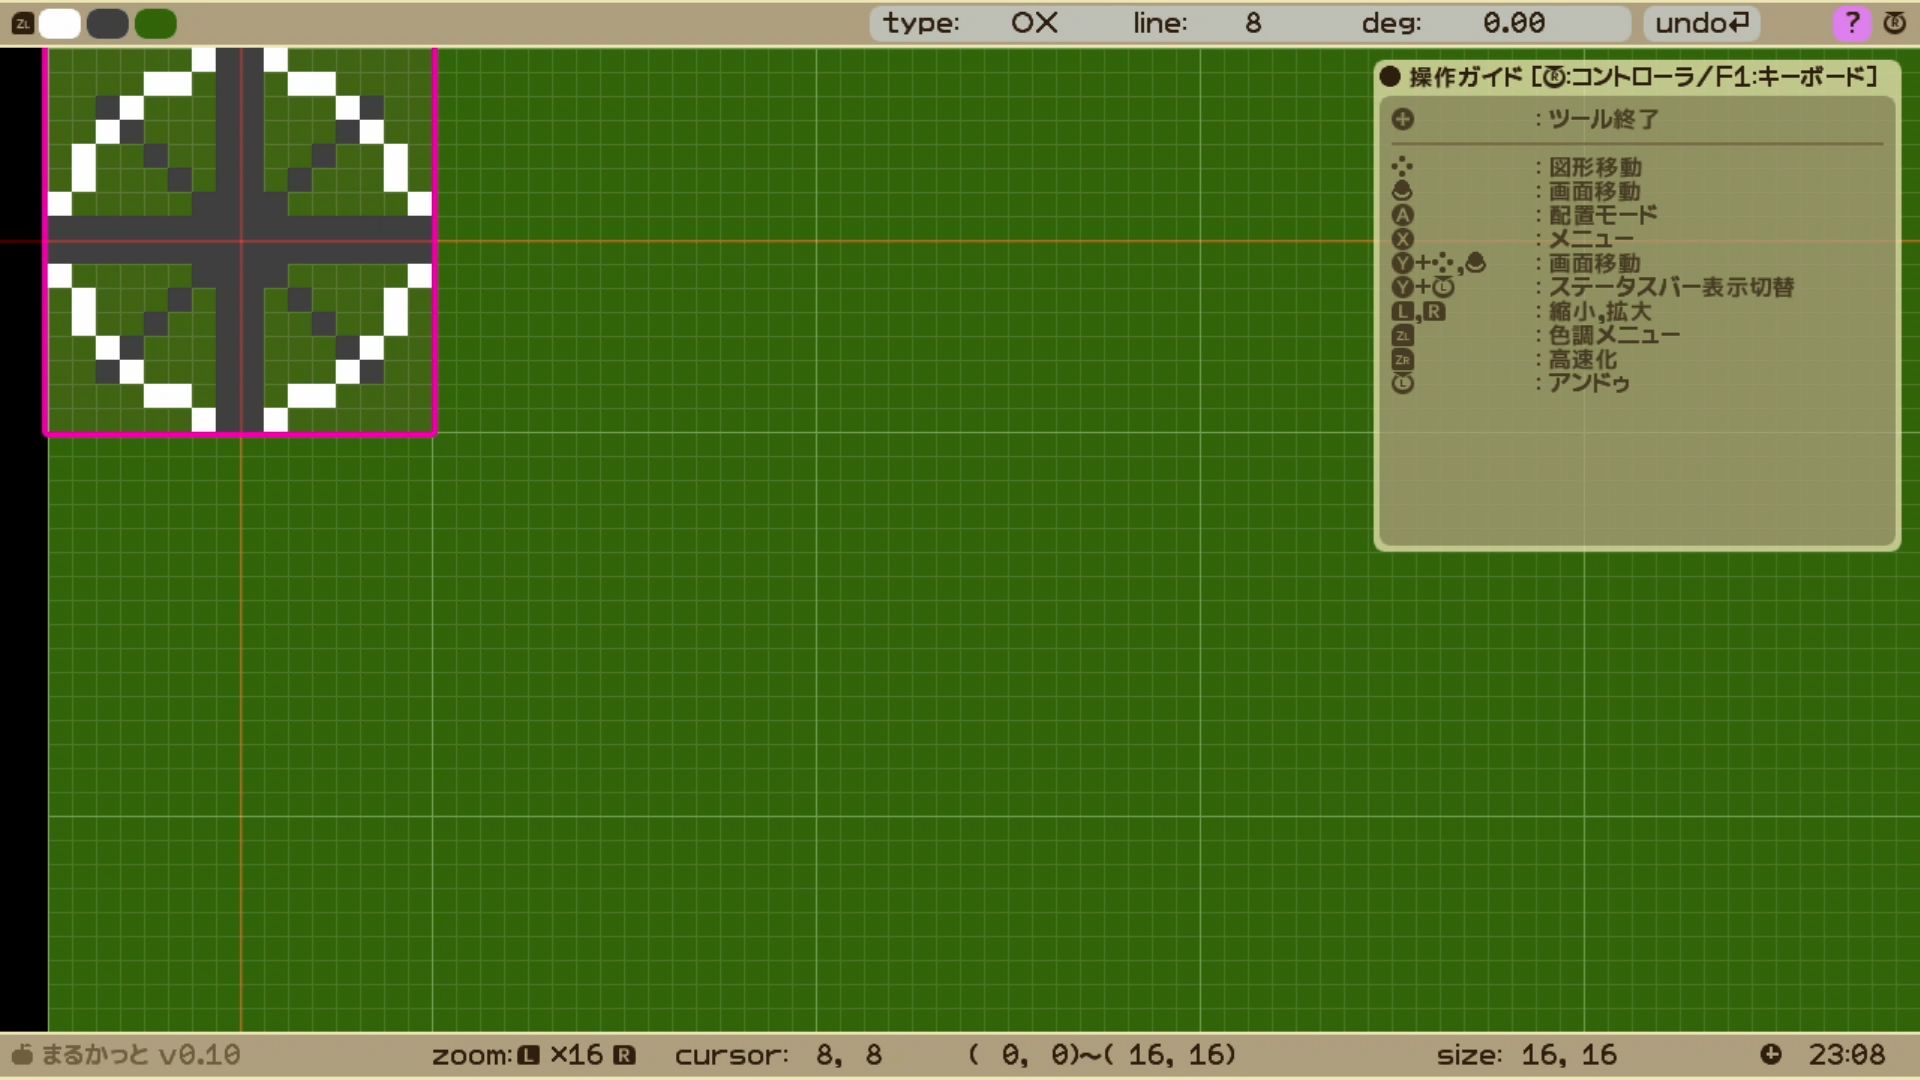This screenshot has width=1920, height=1080.
Task: Click the line value 8 field
Action: [1196, 23]
